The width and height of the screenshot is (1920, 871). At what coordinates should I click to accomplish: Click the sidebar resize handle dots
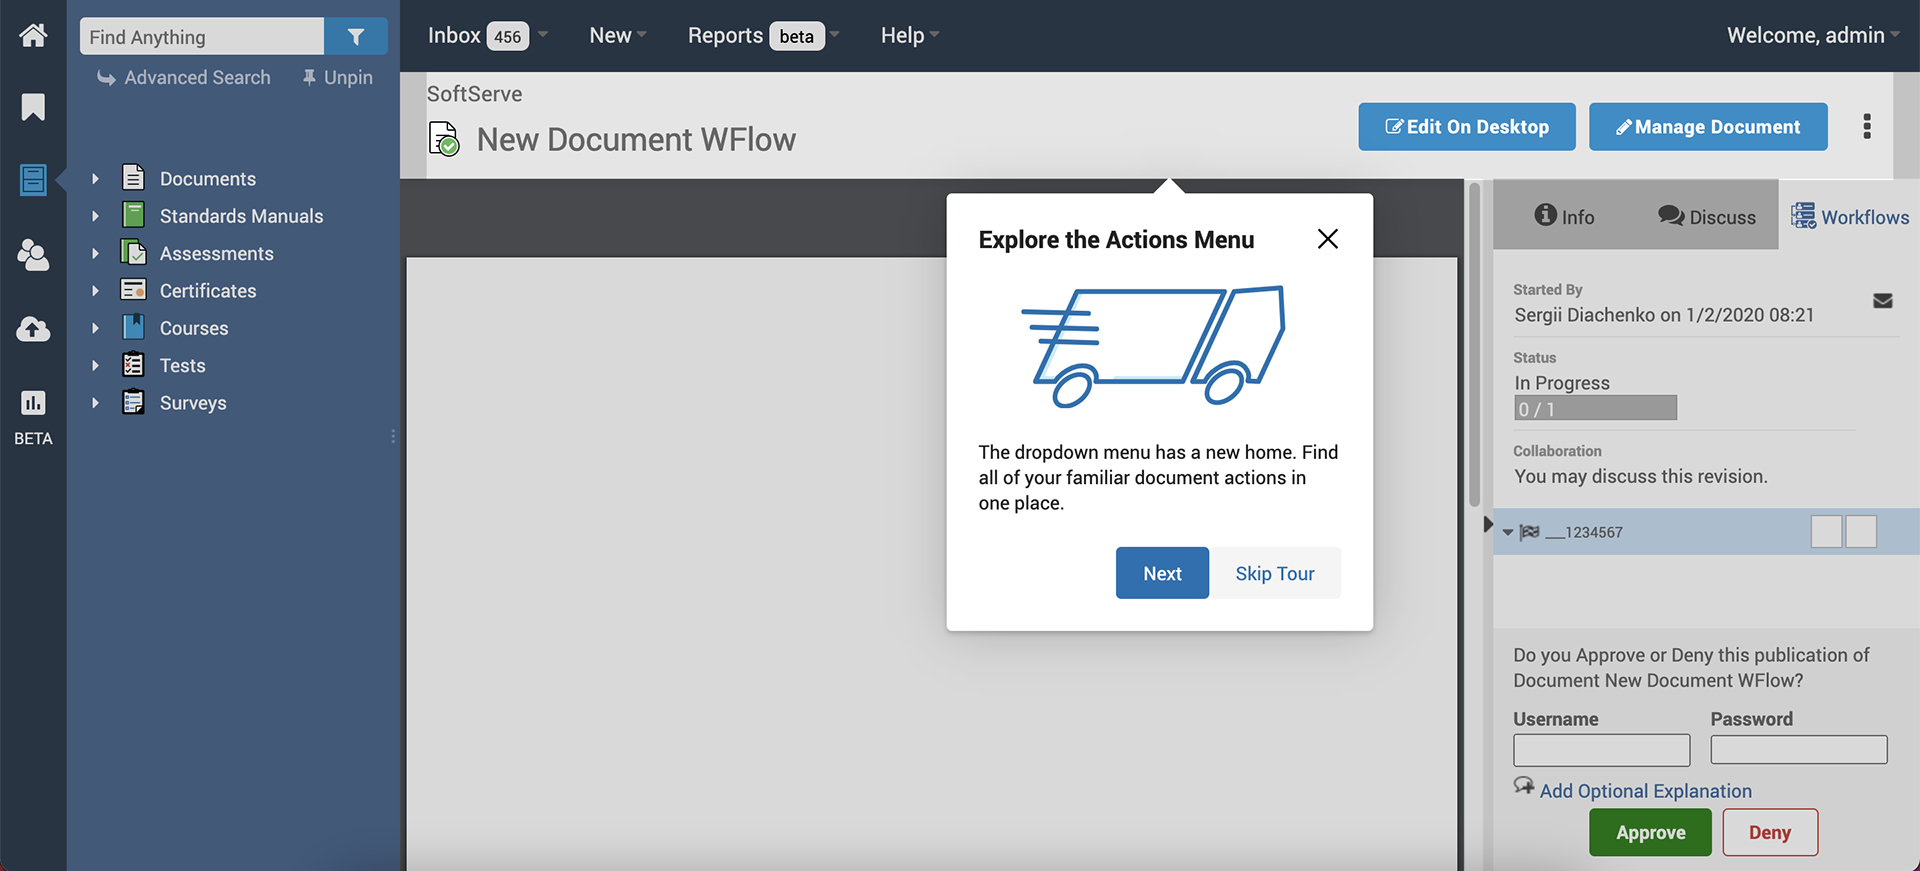[x=393, y=436]
